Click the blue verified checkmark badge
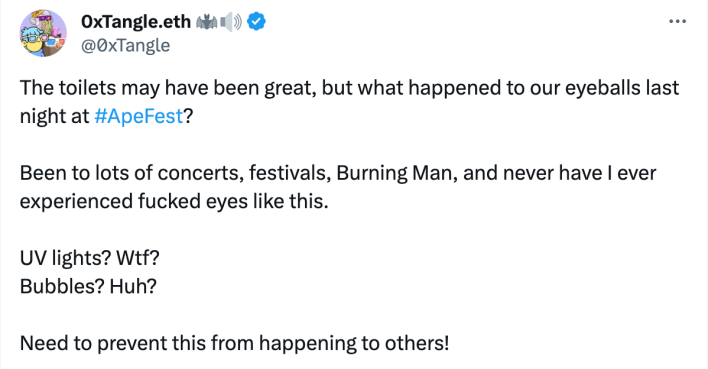708x369 pixels. 256,21
